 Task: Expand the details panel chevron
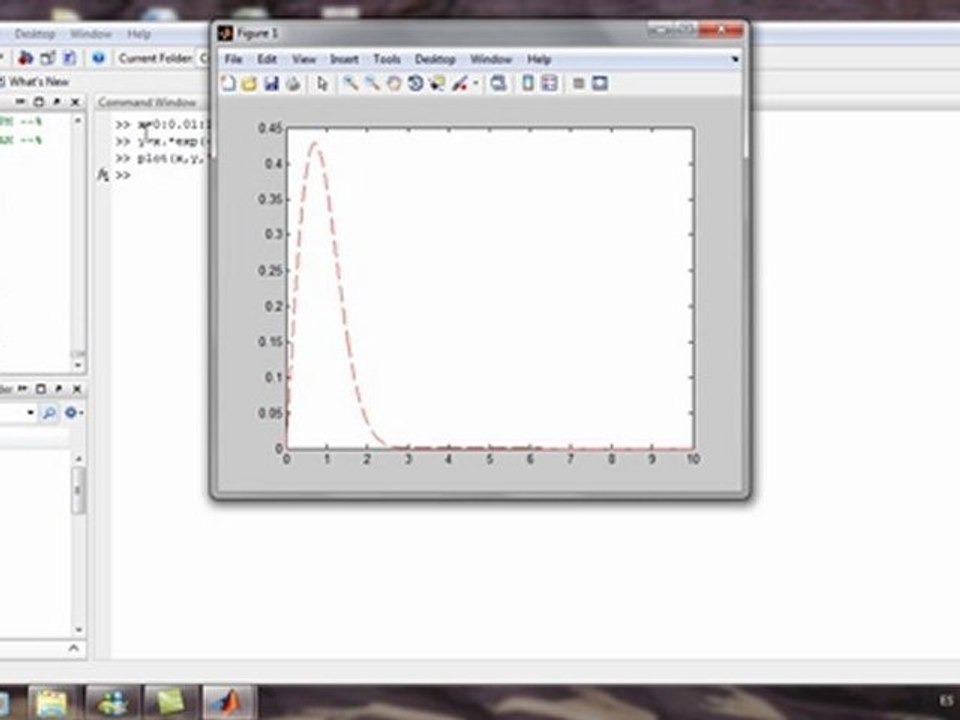[73, 648]
